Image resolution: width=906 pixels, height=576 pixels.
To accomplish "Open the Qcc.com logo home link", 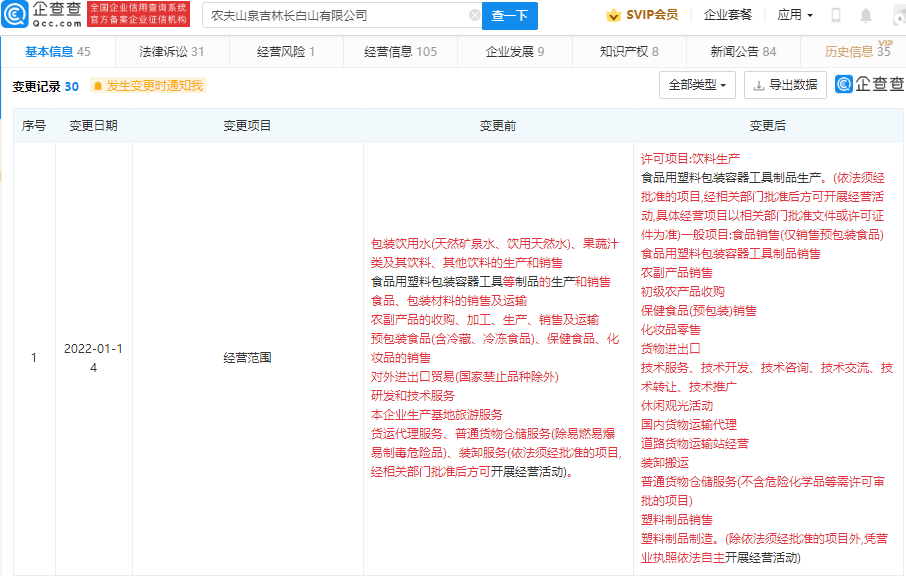I will point(42,14).
